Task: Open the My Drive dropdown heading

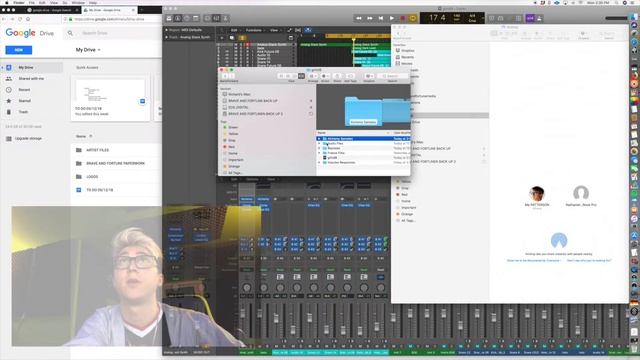Action: click(88, 50)
